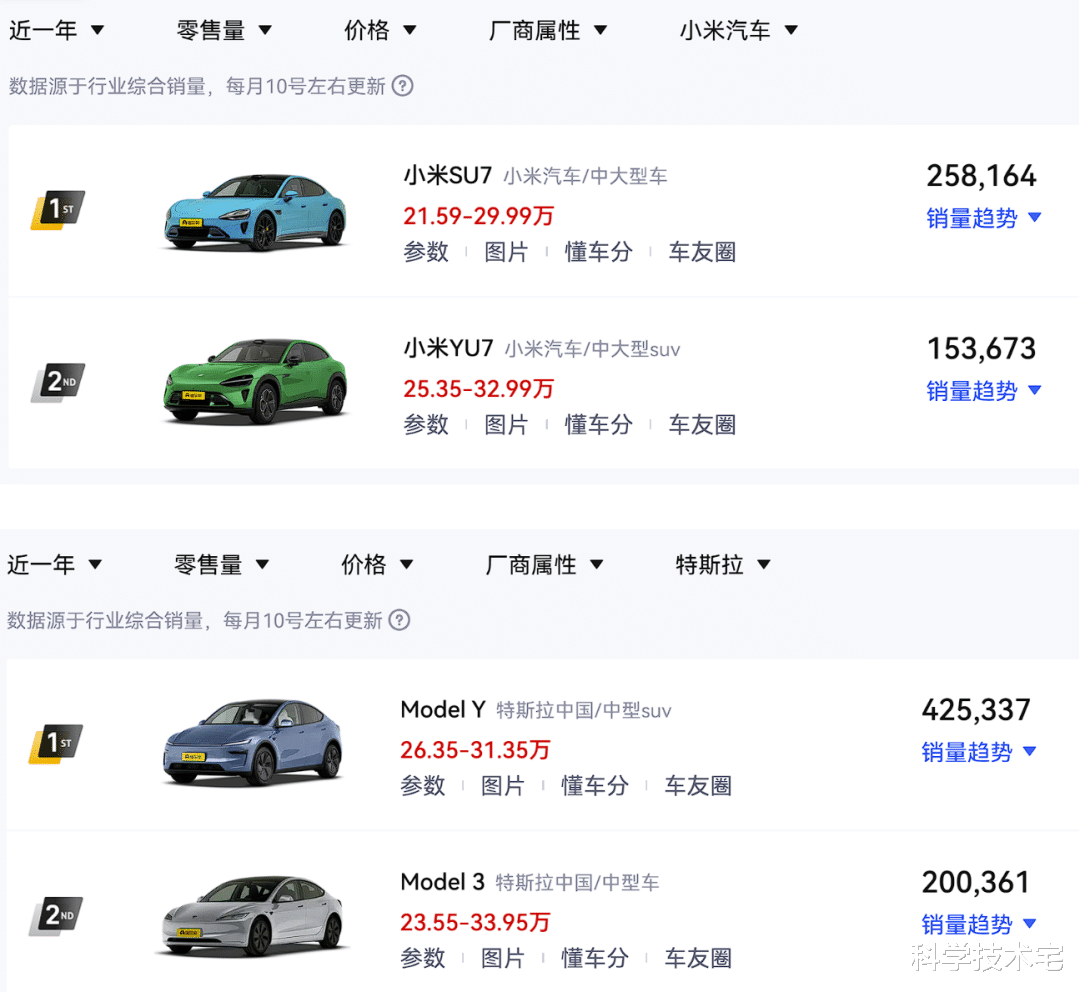Screen dimensions: 1080x992
Task: Click the 23.55-33.95万 price text
Action: tap(475, 922)
